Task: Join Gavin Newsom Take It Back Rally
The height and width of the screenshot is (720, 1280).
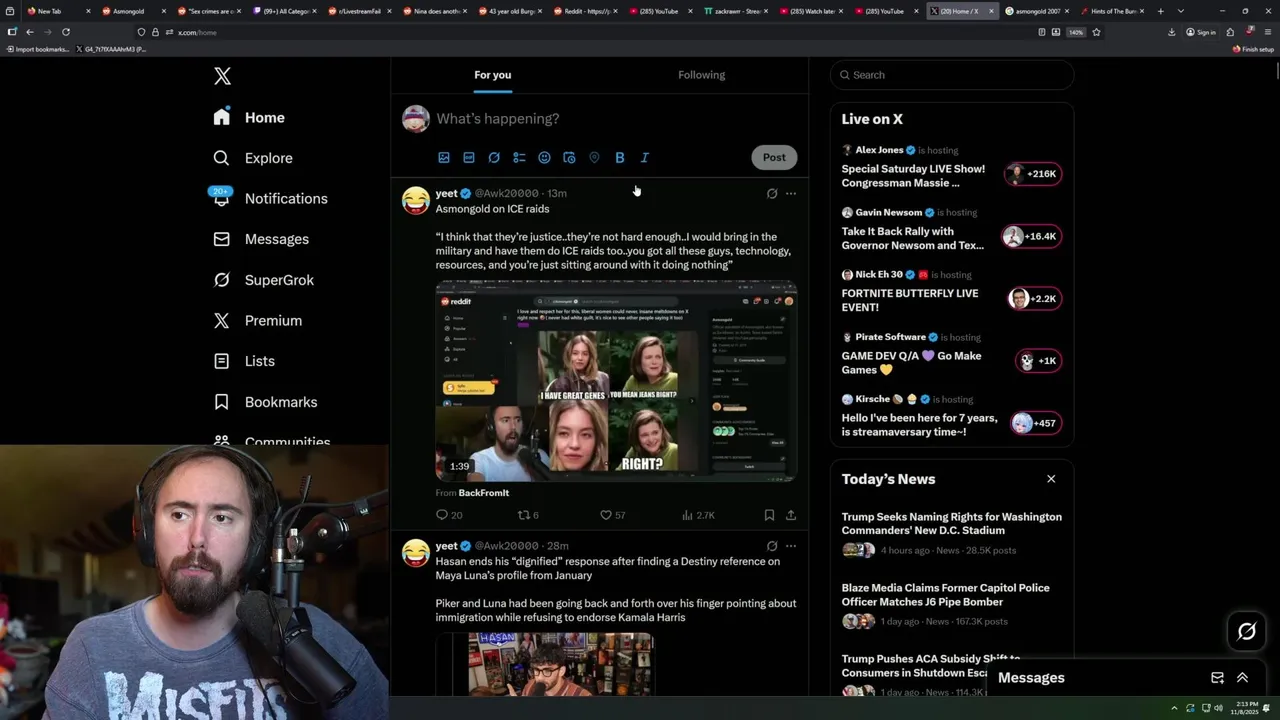Action: pyautogui.click(x=952, y=229)
